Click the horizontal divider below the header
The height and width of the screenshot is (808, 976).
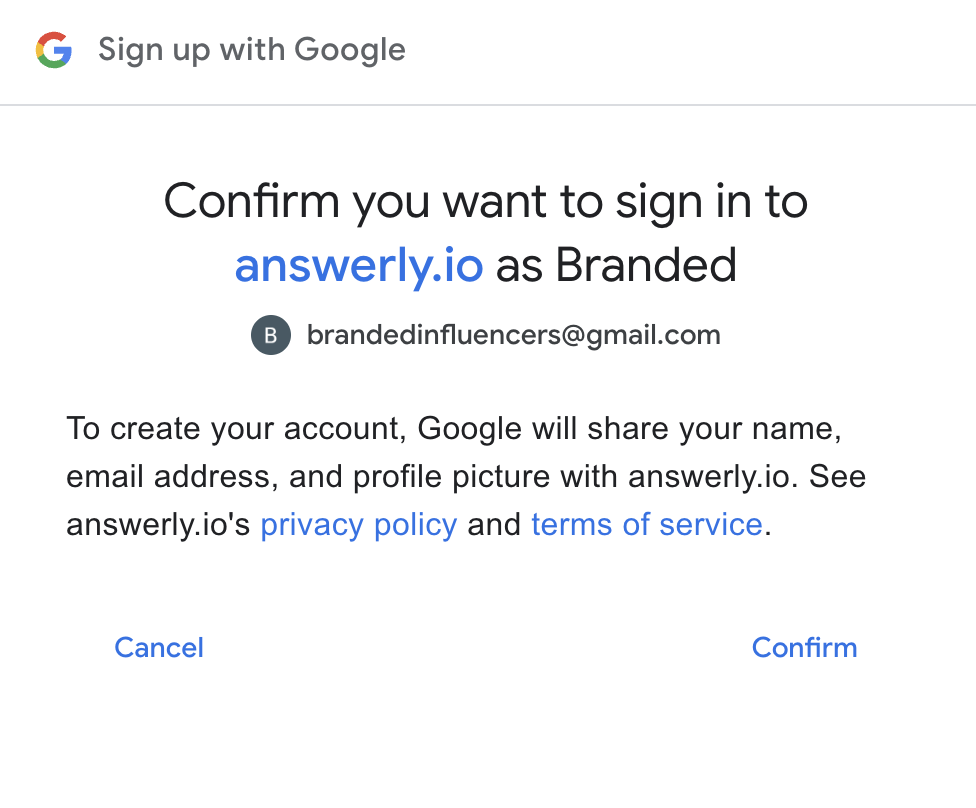click(x=488, y=105)
